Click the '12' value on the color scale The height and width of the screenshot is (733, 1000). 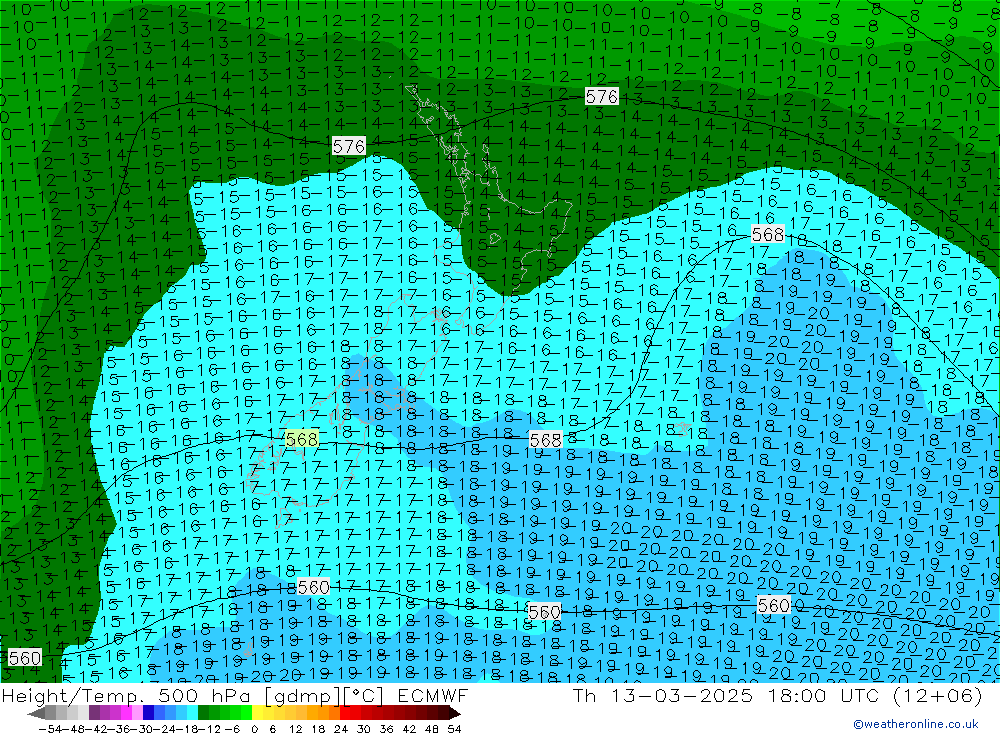[x=295, y=729]
